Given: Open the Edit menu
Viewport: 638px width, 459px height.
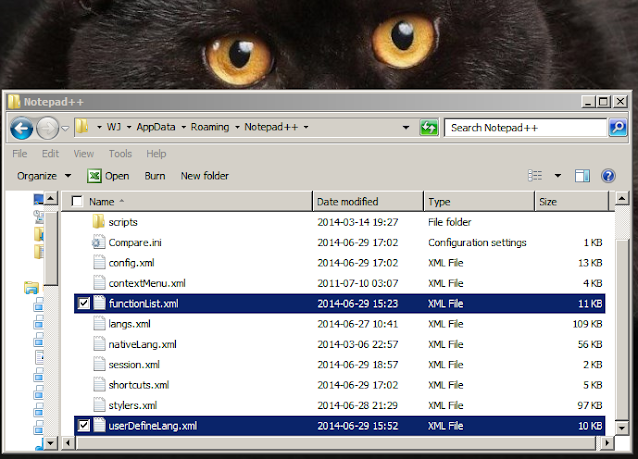Looking at the screenshot, I should (x=50, y=154).
